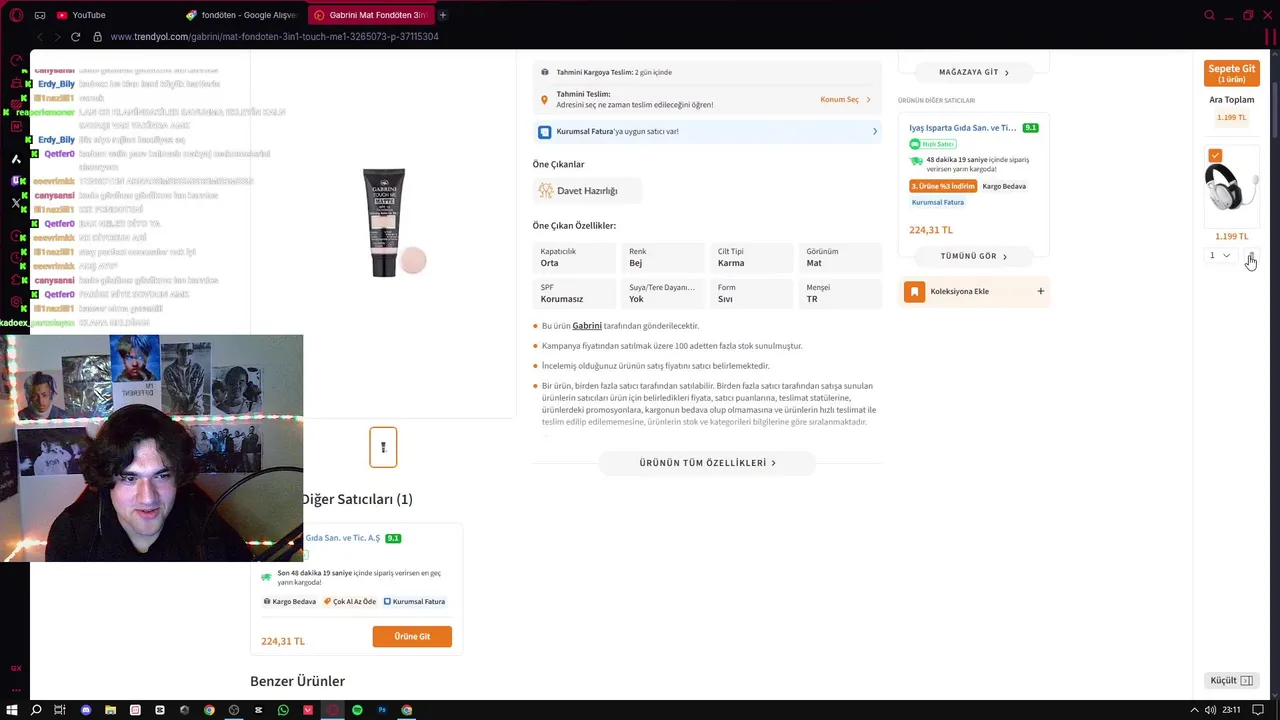The height and width of the screenshot is (720, 1280).
Task: Open File Explorer from taskbar
Action: pos(110,710)
